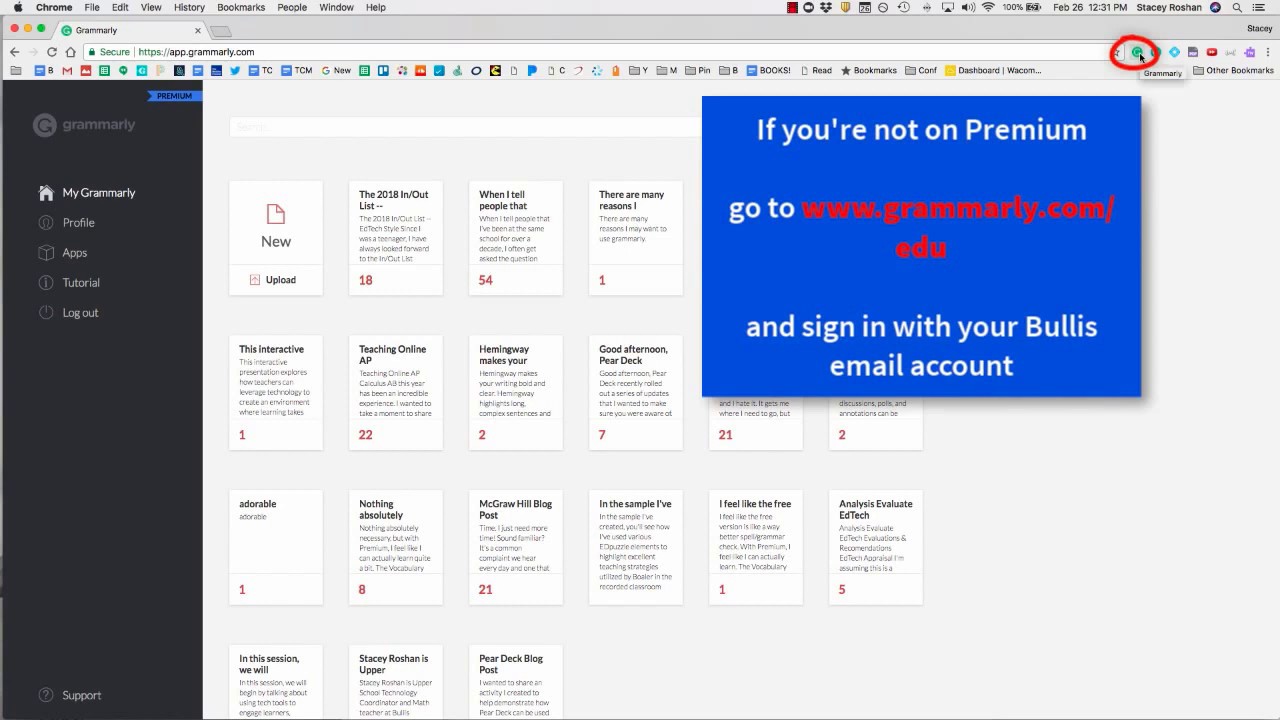The image size is (1280, 720).
Task: Open the History menu
Action: pos(189,7)
